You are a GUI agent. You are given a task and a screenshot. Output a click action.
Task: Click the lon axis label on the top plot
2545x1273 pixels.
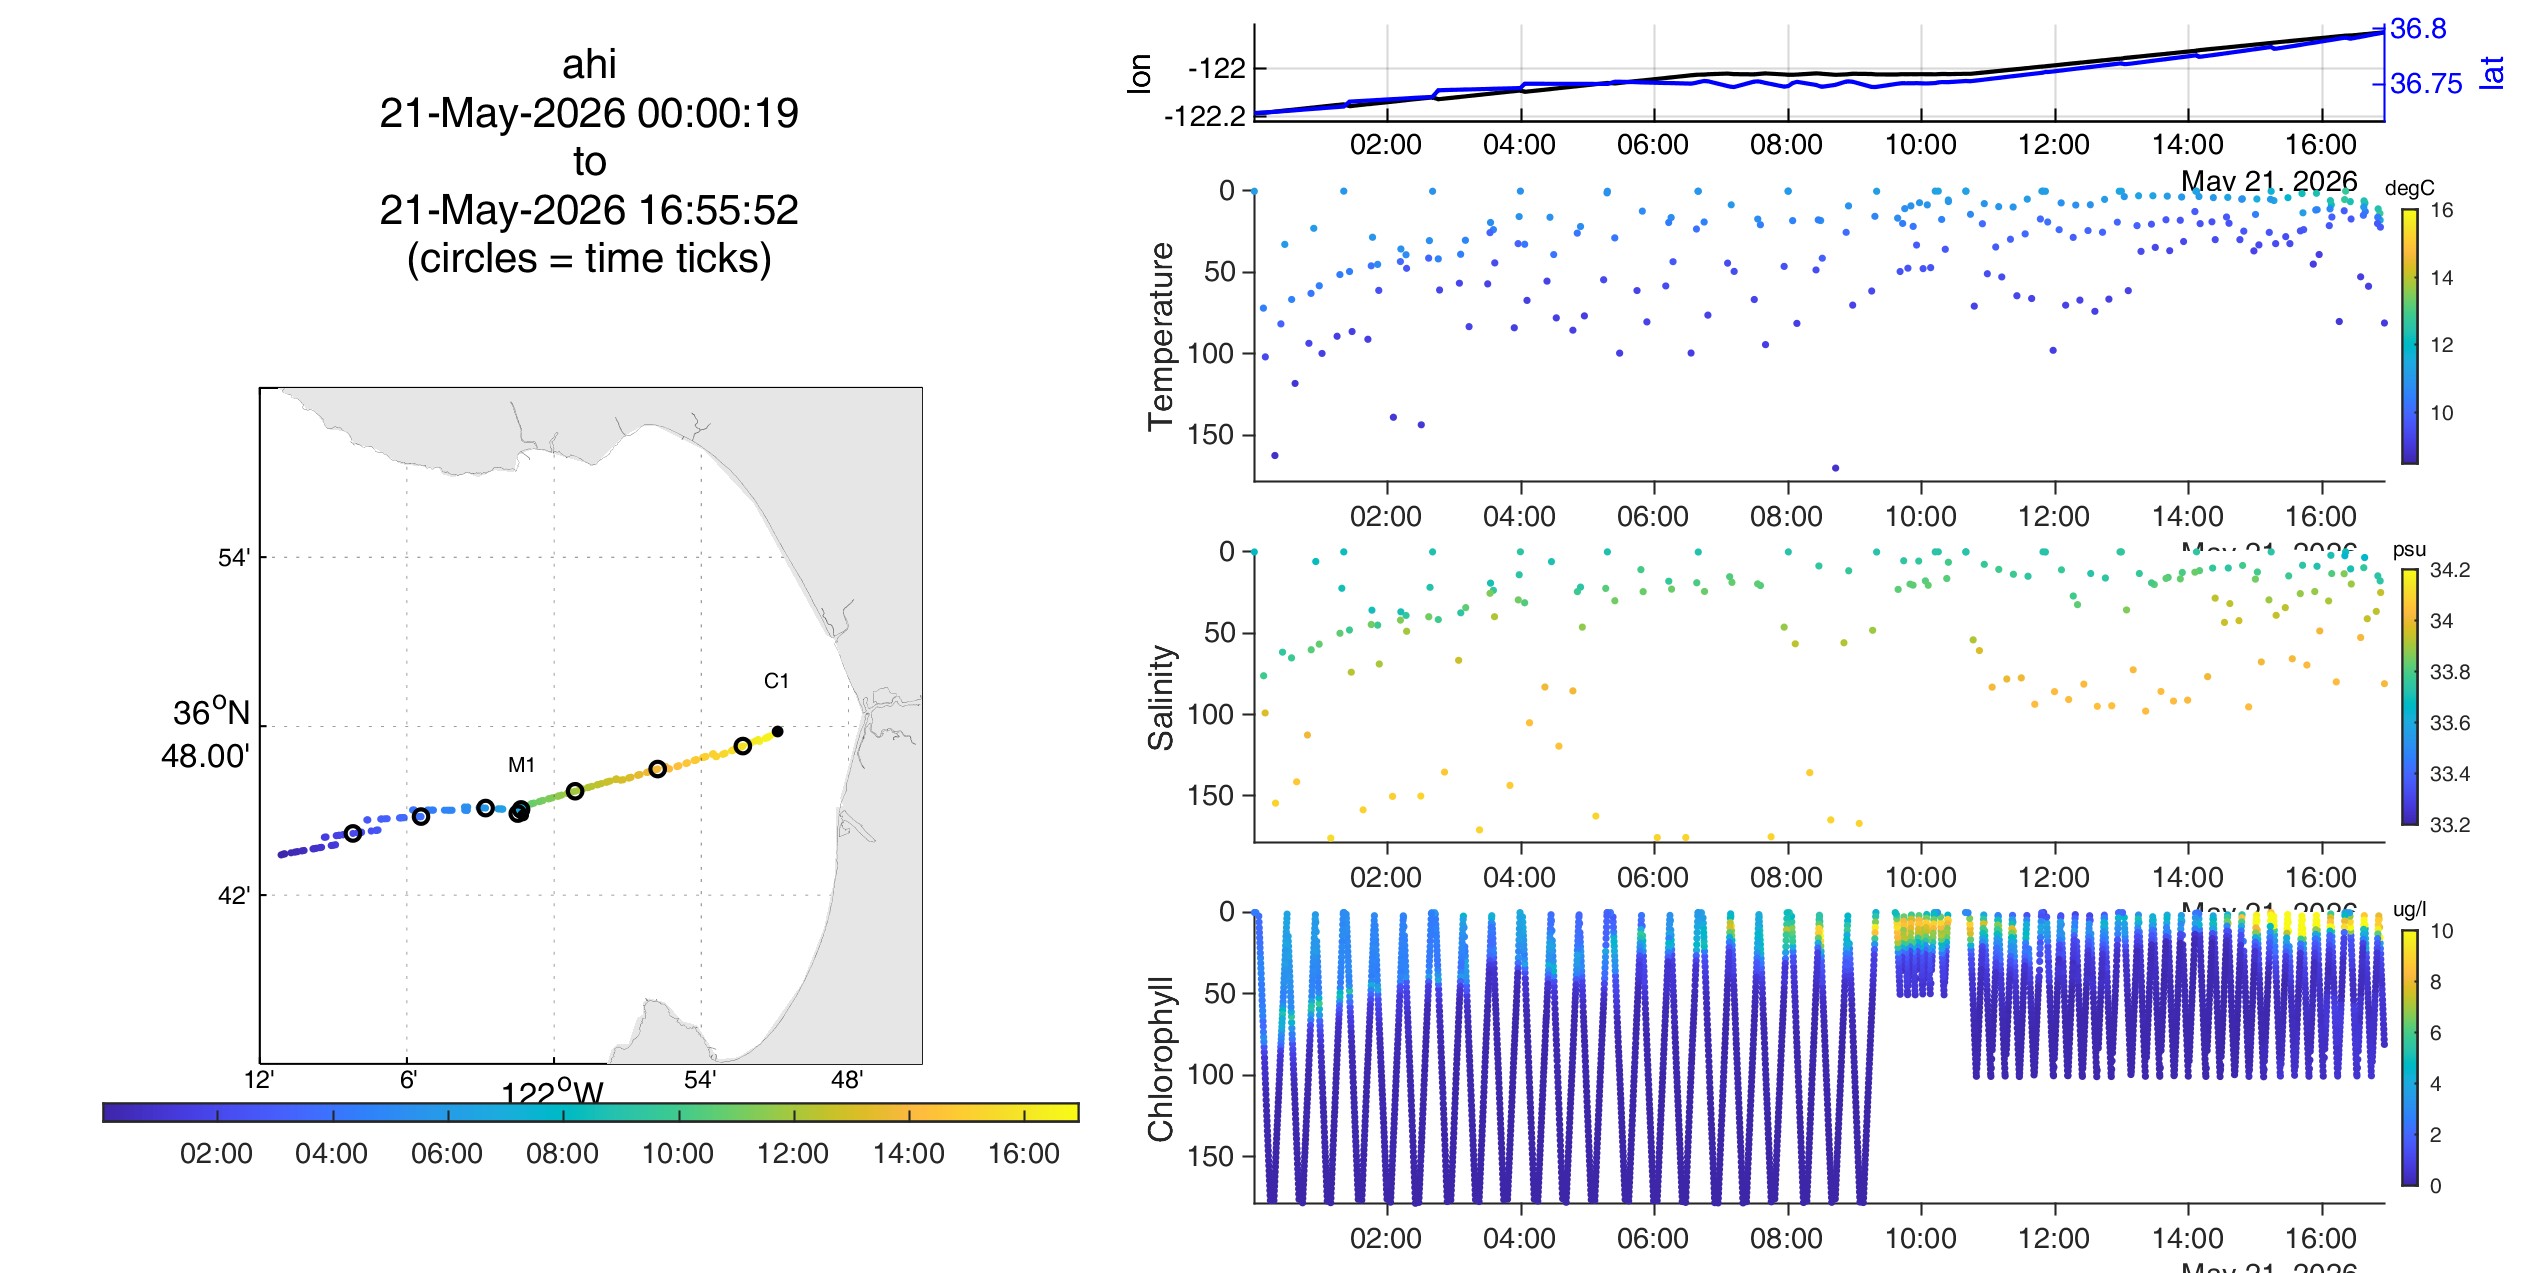click(x=1139, y=73)
